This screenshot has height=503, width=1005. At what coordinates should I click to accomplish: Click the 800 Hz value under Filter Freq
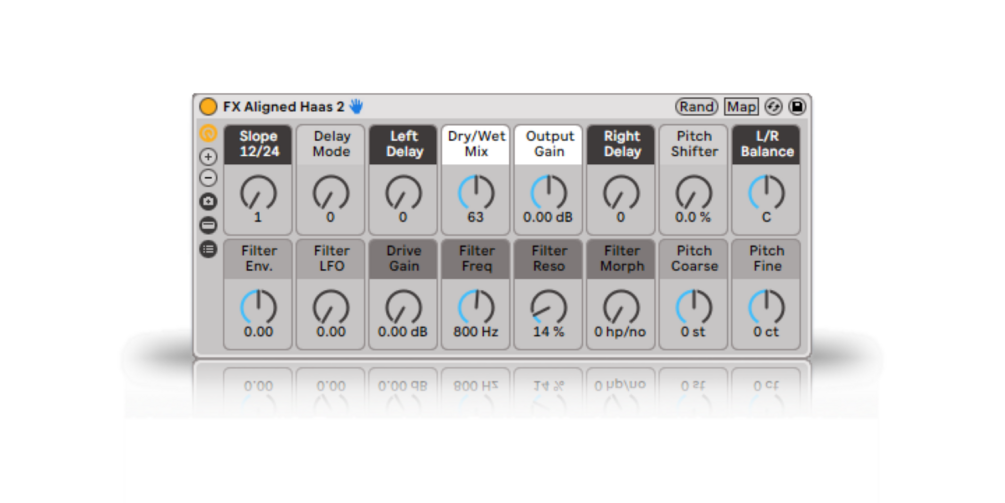pyautogui.click(x=476, y=332)
